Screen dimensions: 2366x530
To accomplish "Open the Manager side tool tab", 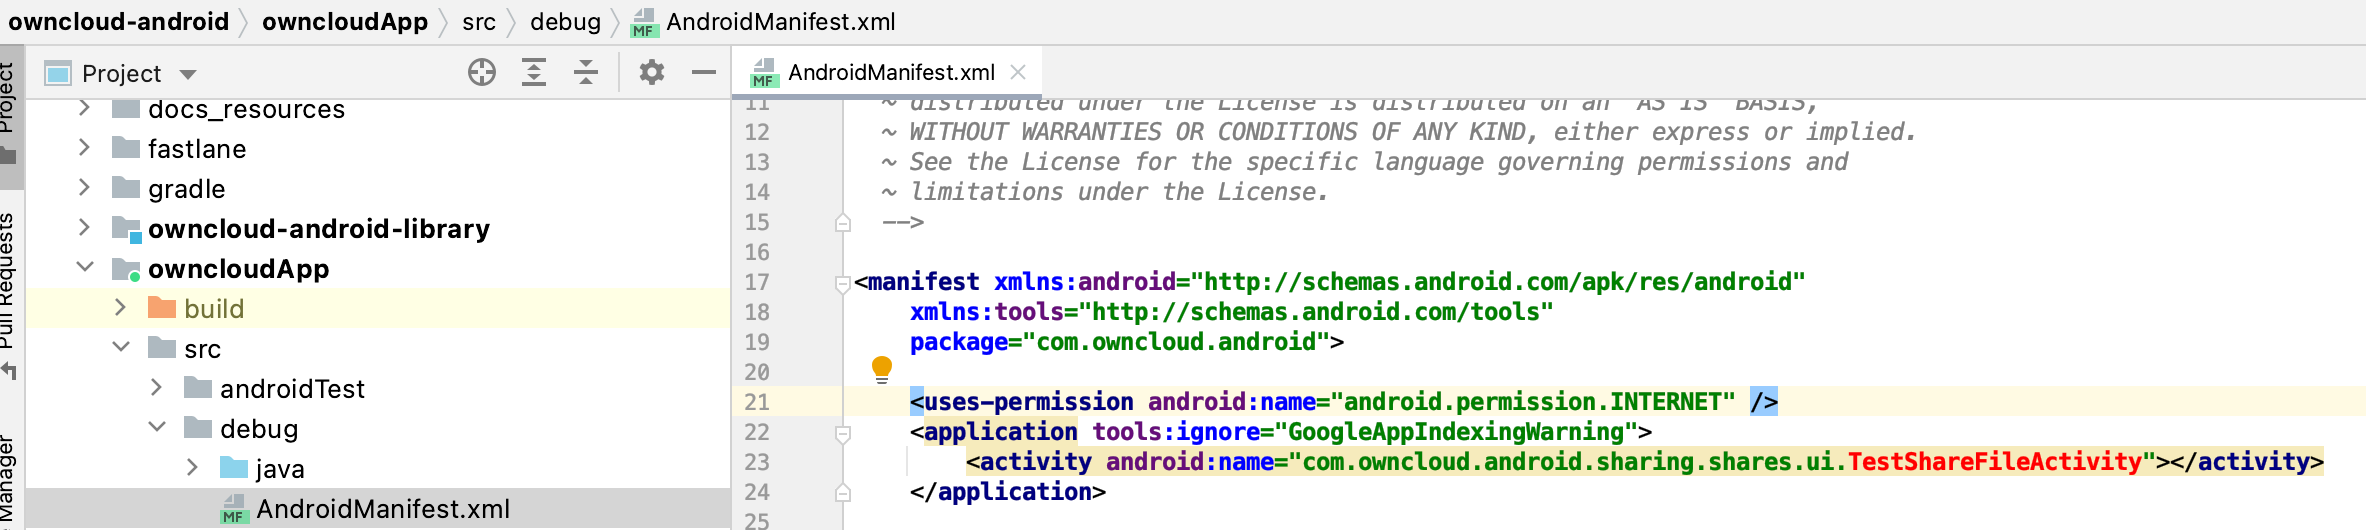I will coord(9,480).
